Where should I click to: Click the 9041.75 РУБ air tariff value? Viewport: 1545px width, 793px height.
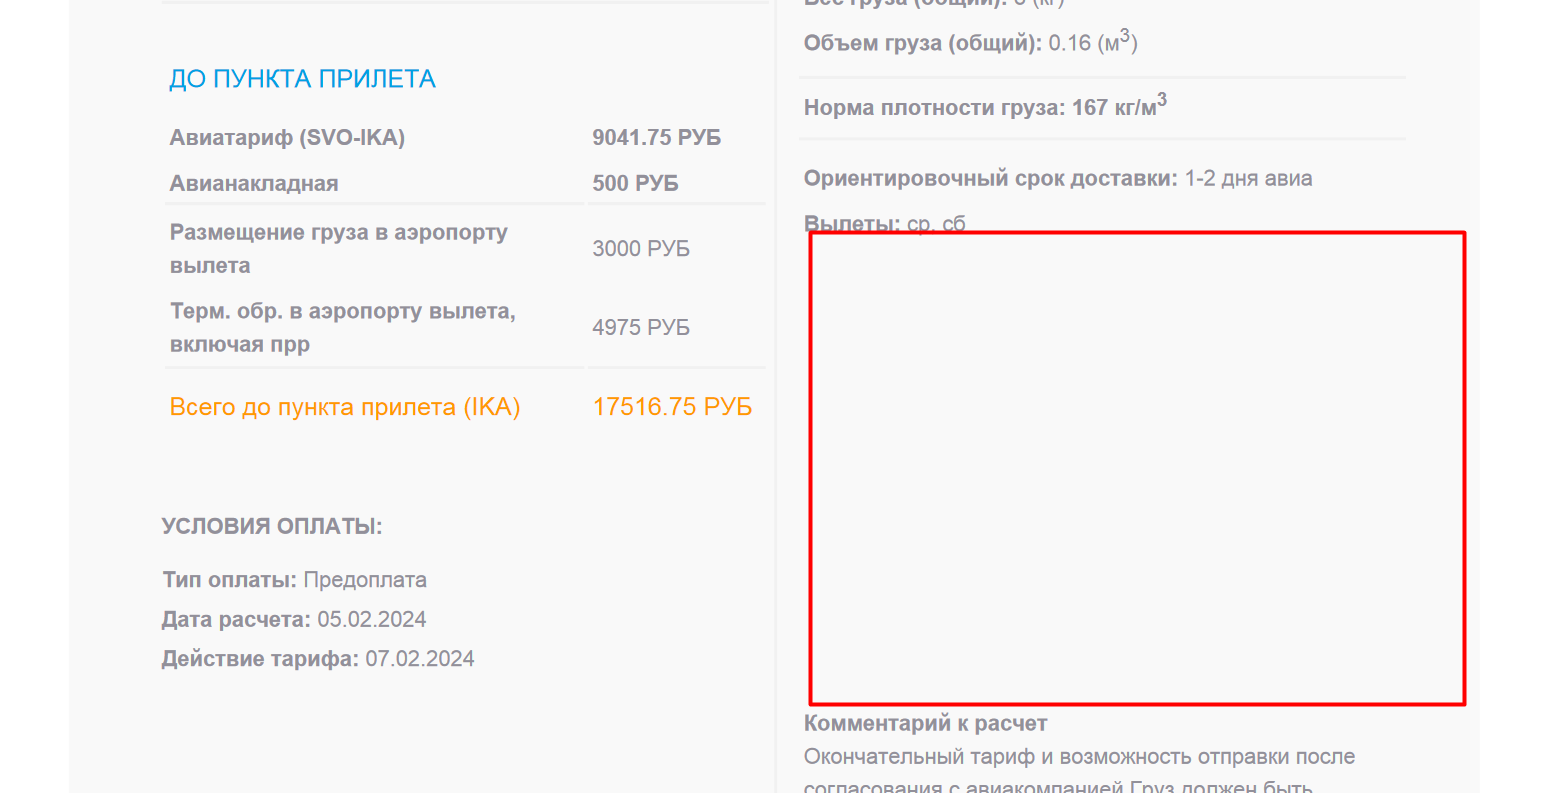pyautogui.click(x=656, y=138)
